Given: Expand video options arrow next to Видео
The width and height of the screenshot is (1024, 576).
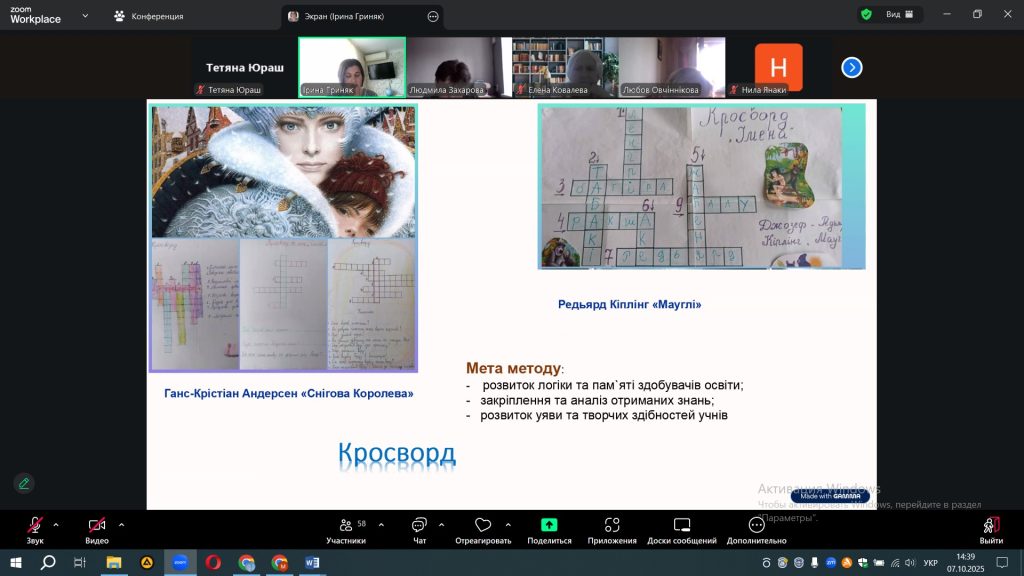Looking at the screenshot, I should [x=121, y=524].
